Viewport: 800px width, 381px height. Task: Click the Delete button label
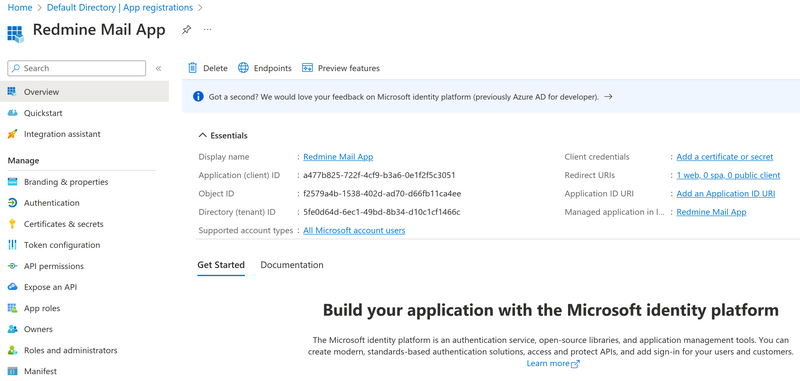[215, 68]
